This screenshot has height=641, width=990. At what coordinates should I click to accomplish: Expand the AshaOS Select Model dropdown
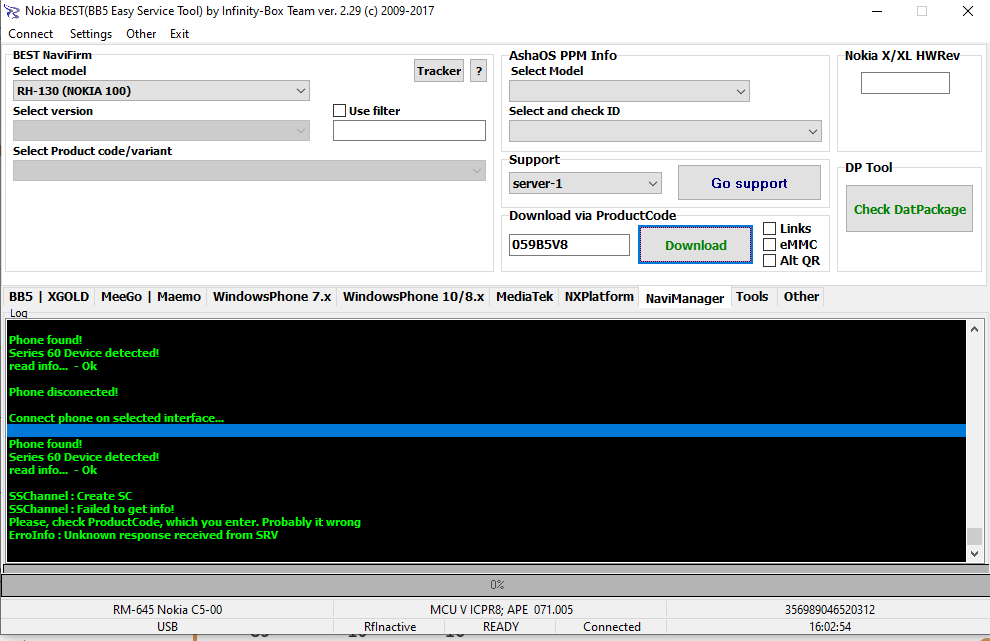(629, 91)
